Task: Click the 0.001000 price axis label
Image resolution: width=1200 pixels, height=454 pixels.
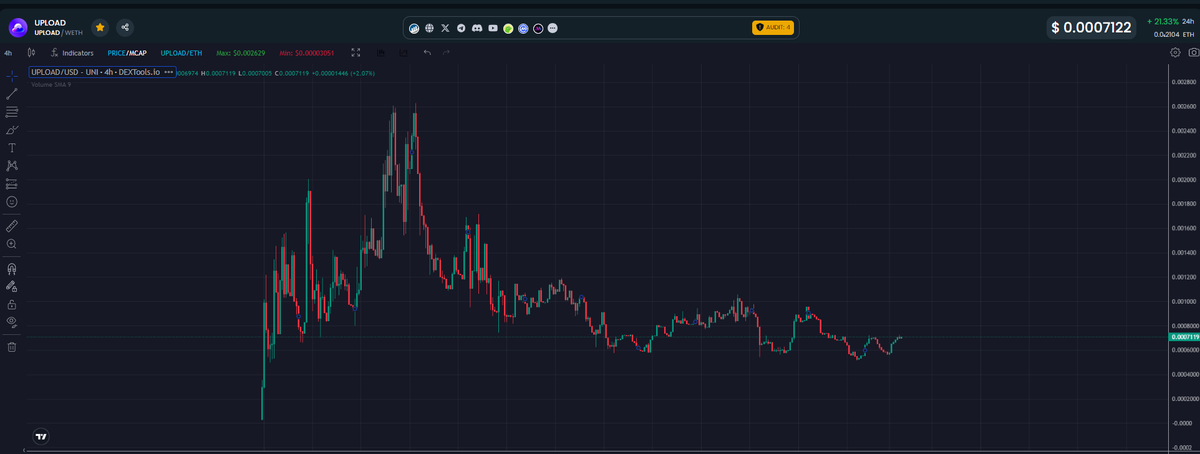Action: coord(1182,301)
